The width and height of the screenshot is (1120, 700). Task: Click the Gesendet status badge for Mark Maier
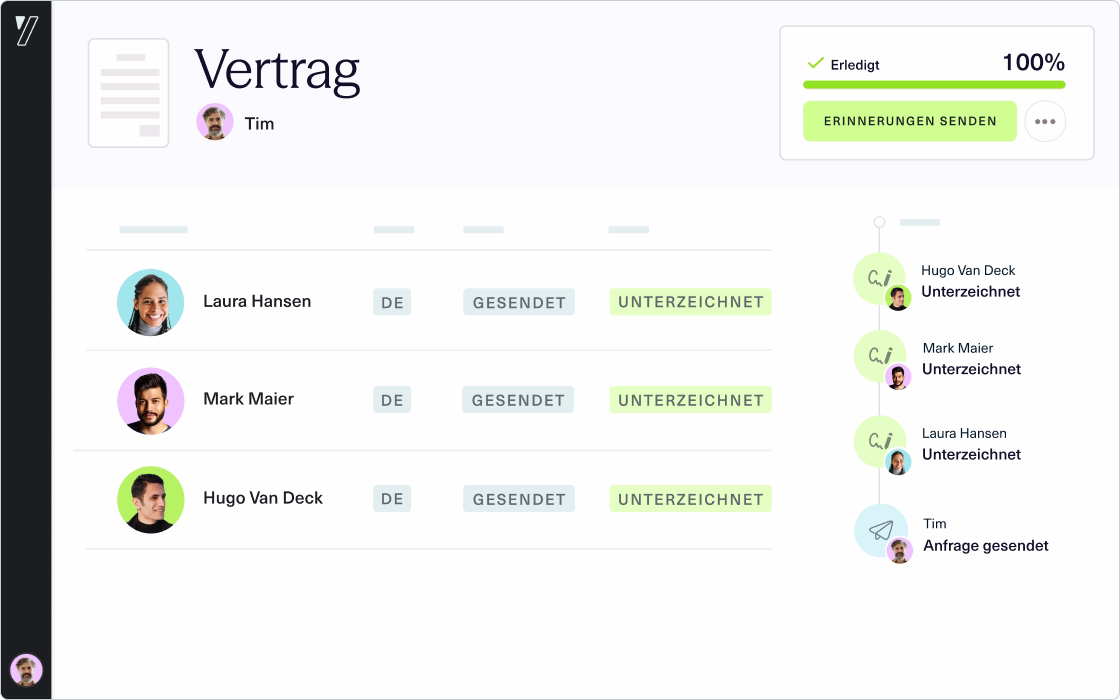pyautogui.click(x=518, y=400)
